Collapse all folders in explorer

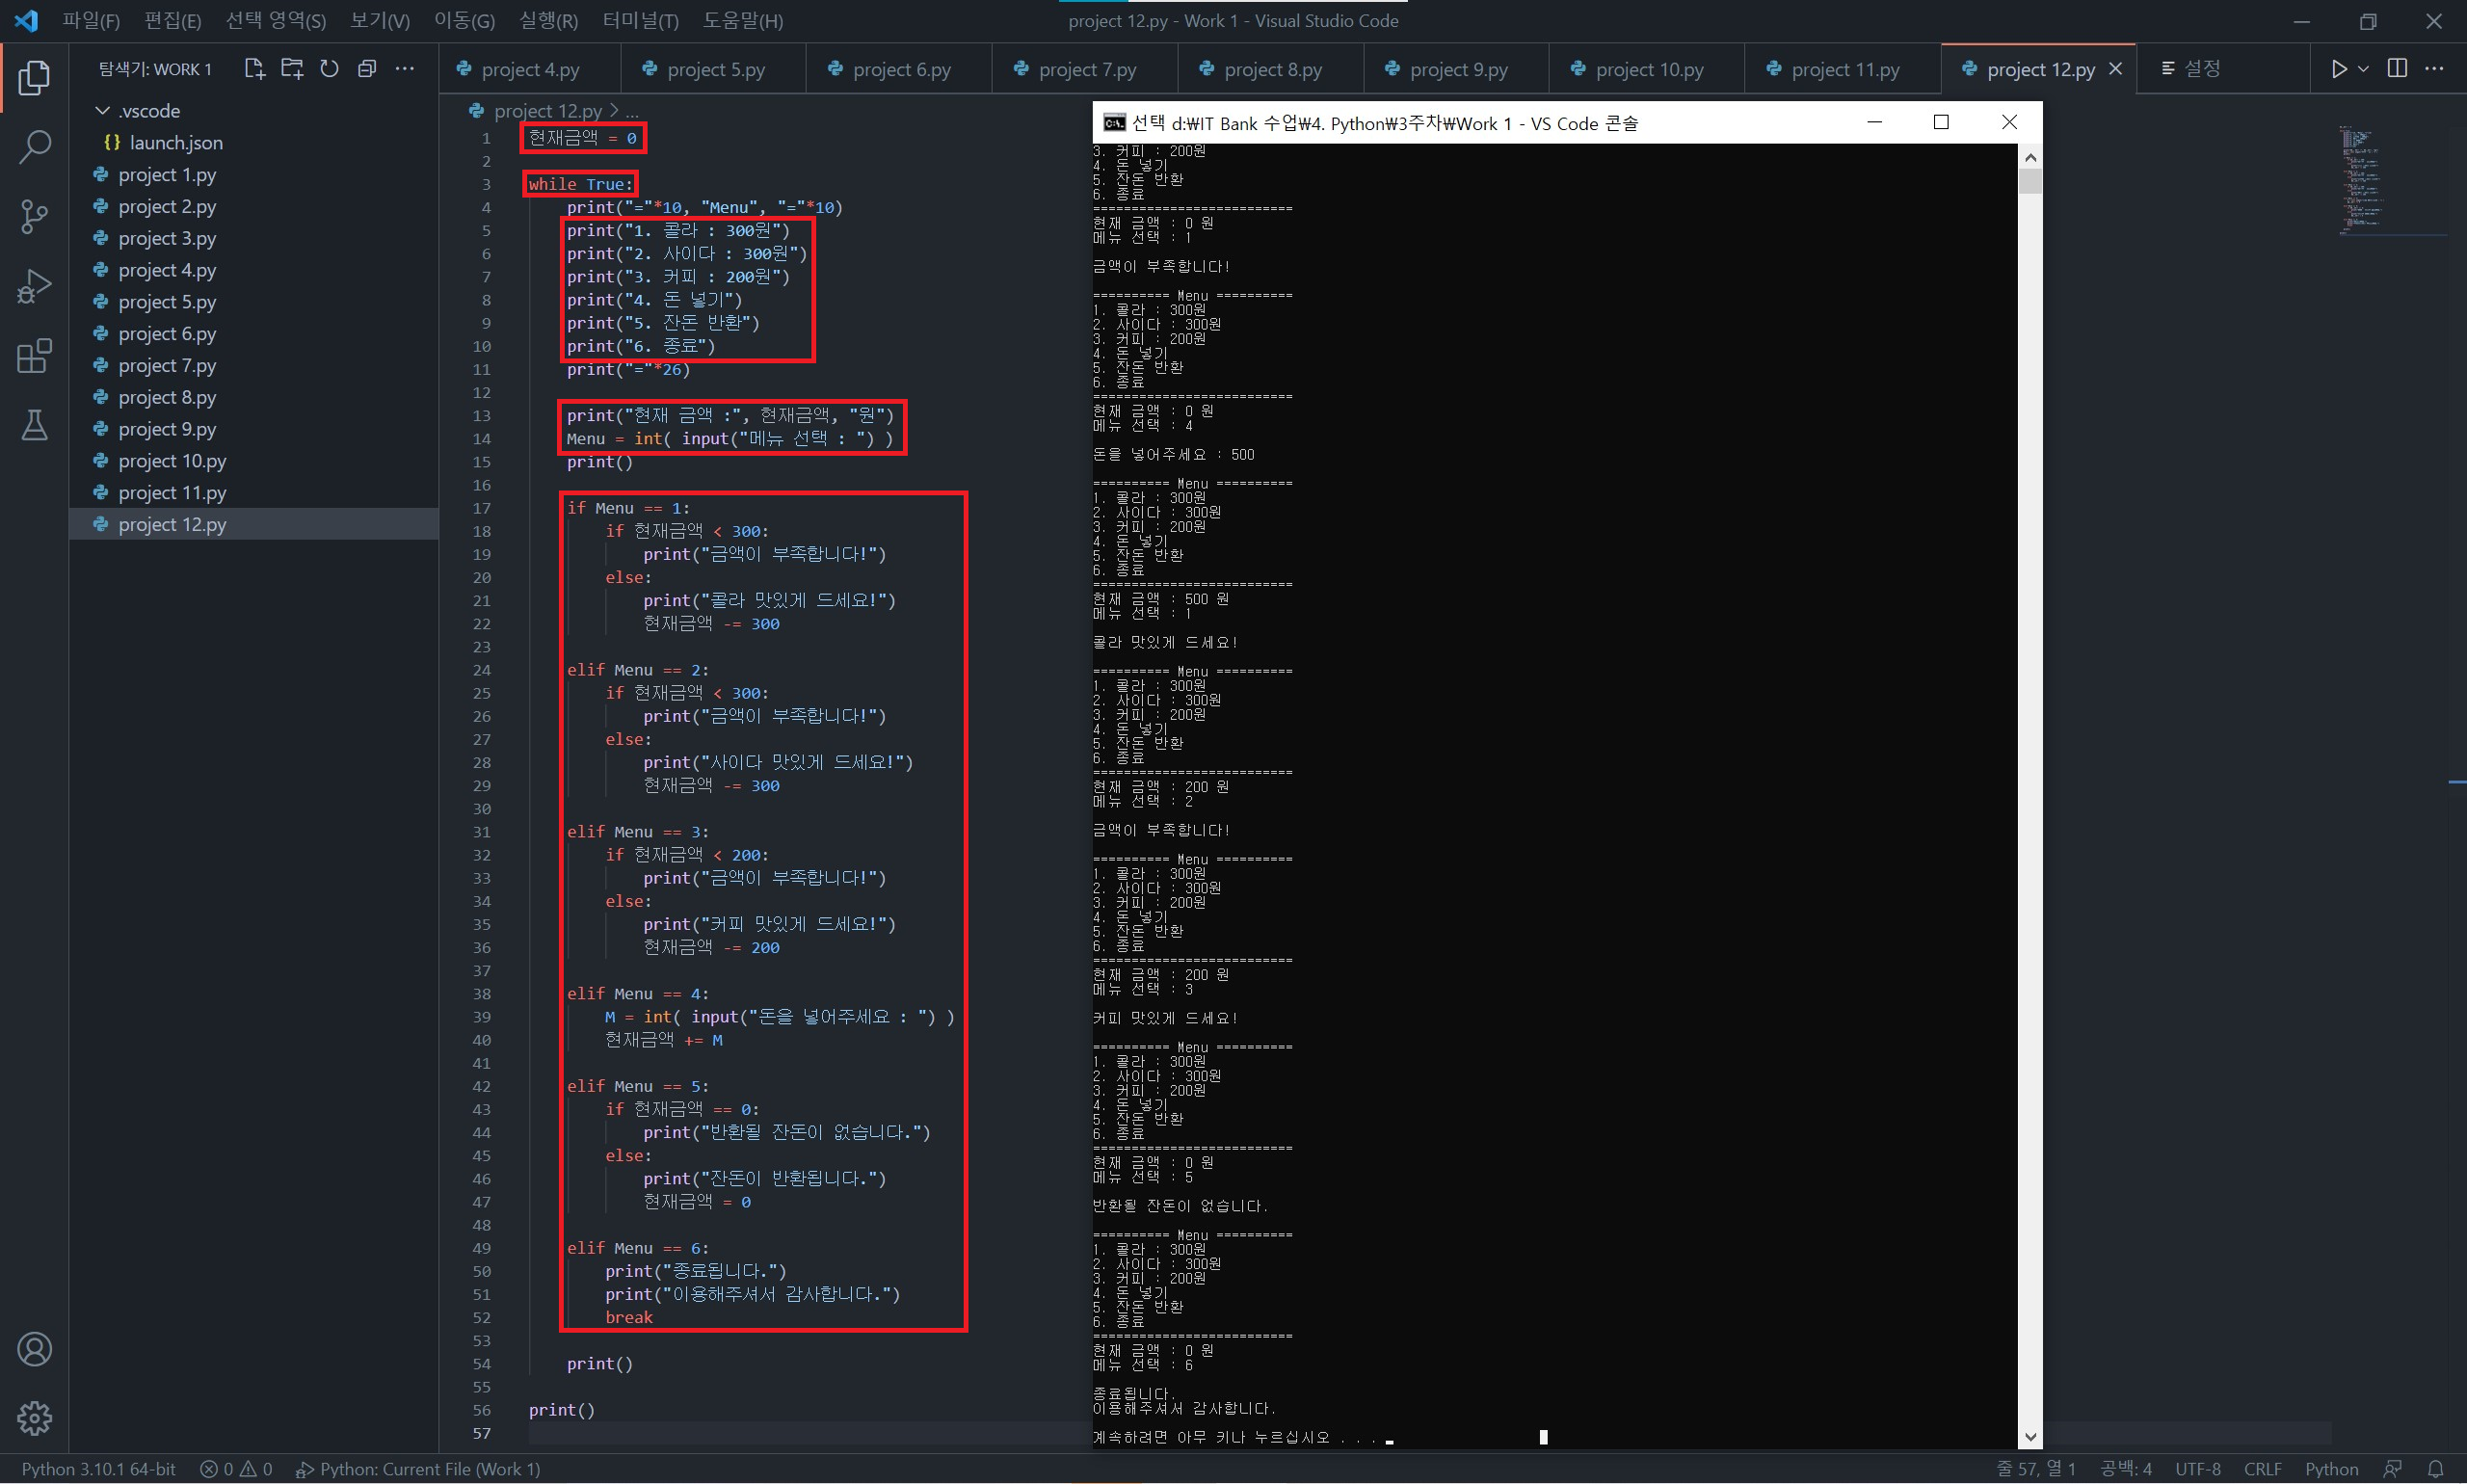367,68
